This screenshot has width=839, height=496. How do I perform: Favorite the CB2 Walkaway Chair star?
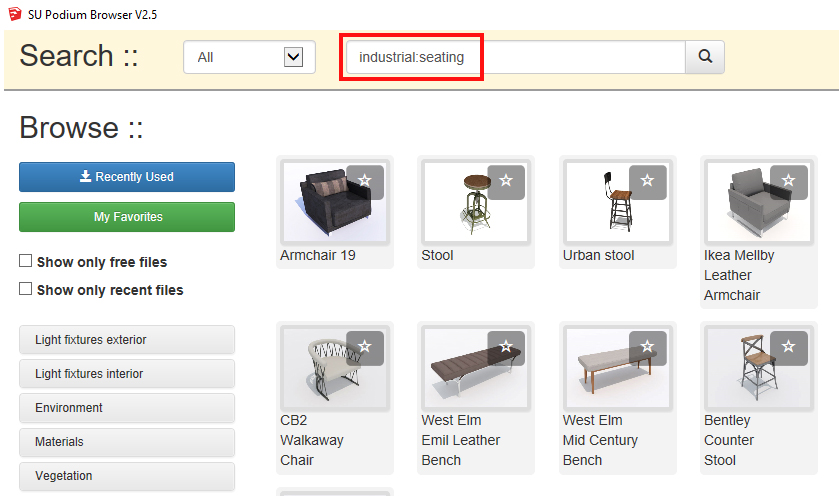click(365, 348)
